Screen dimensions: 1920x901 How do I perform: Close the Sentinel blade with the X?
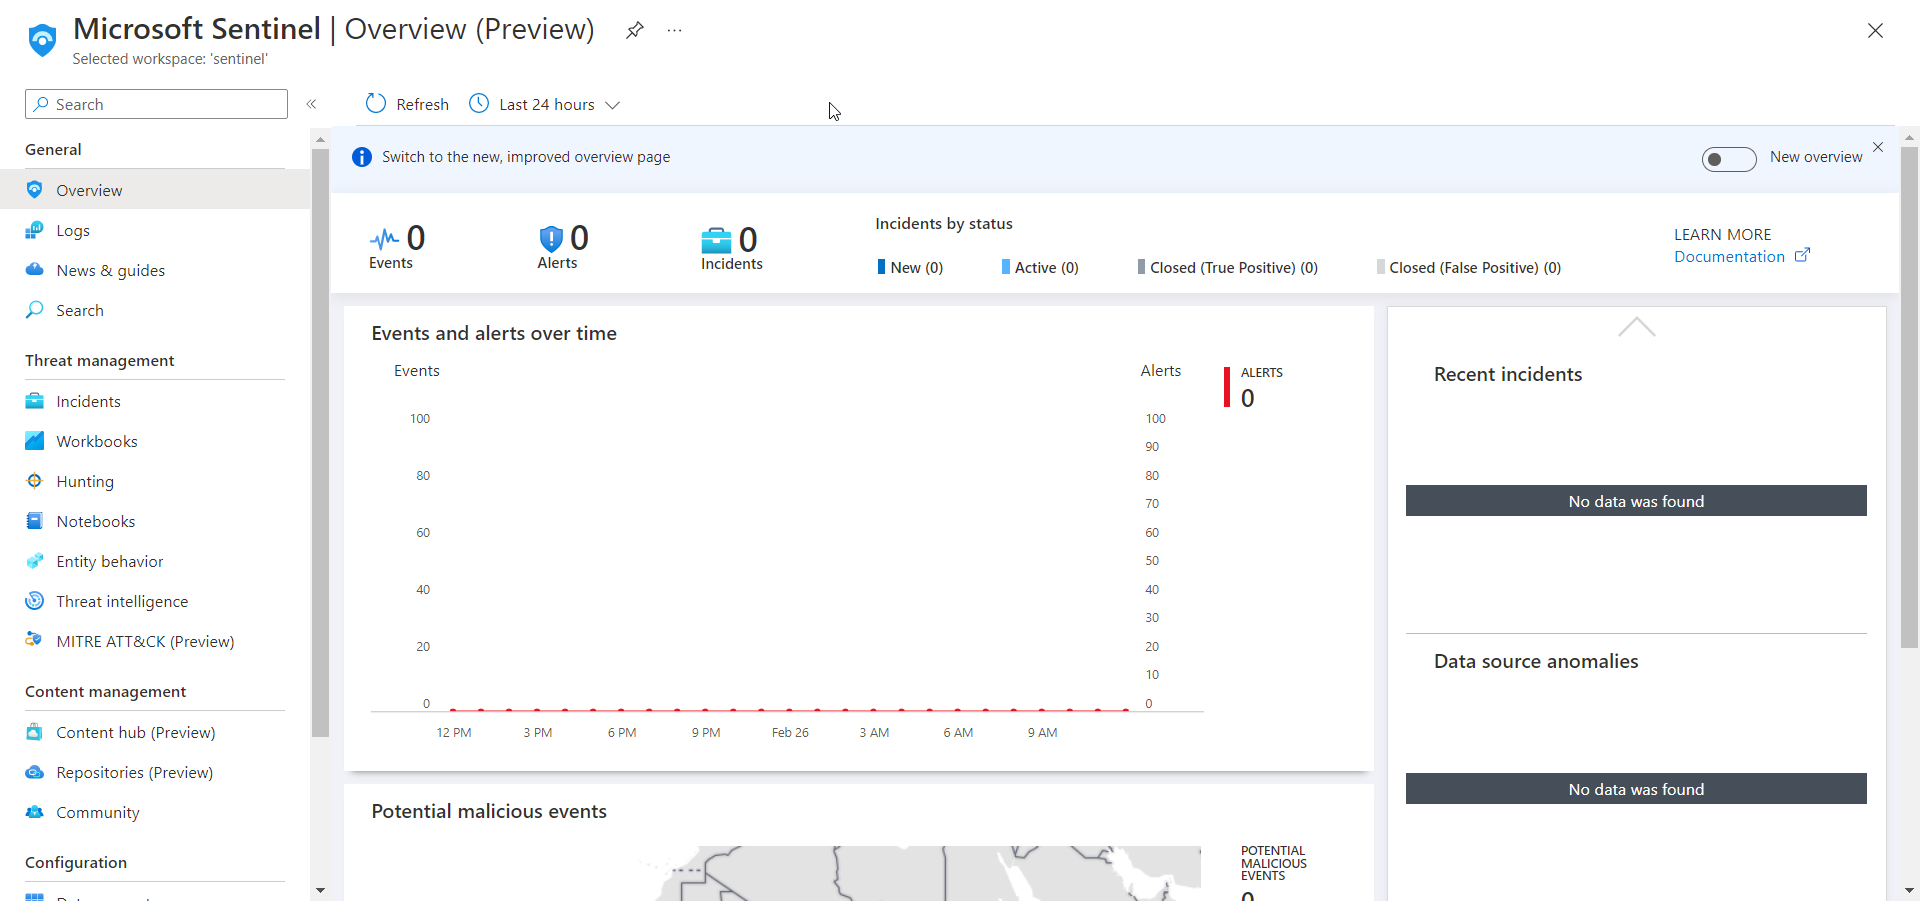point(1875,31)
